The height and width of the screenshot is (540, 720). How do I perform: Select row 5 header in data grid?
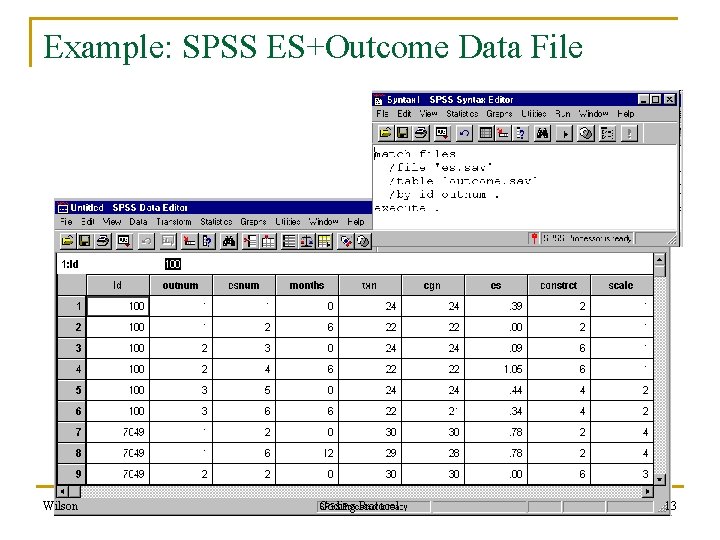click(72, 390)
